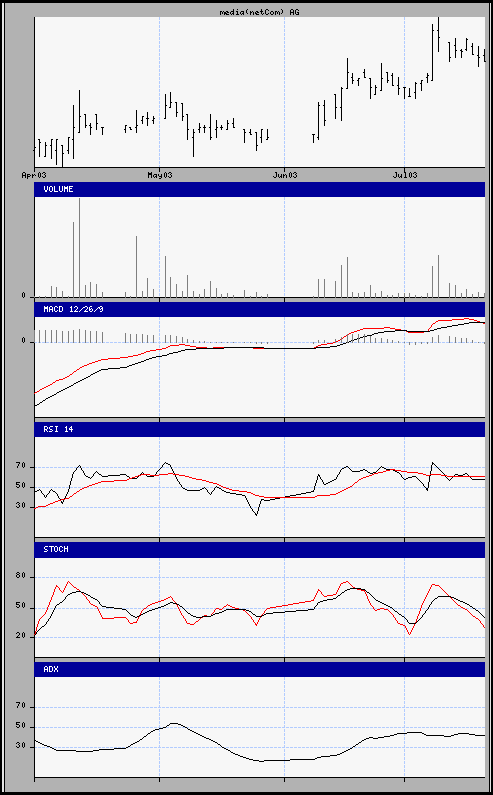This screenshot has height=795, width=493.
Task: Click the STOCH panel header
Action: tap(260, 550)
